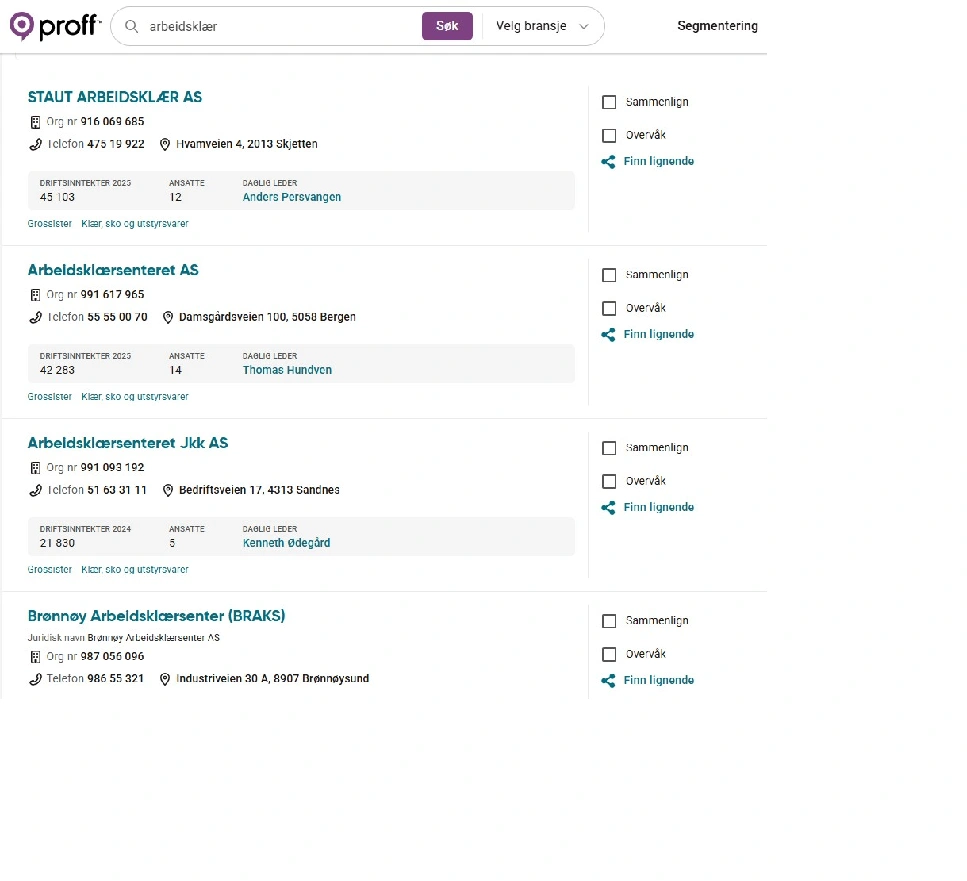
Task: Click share icon in Arbeidsklærsenteret Jkk AS result
Action: (608, 507)
